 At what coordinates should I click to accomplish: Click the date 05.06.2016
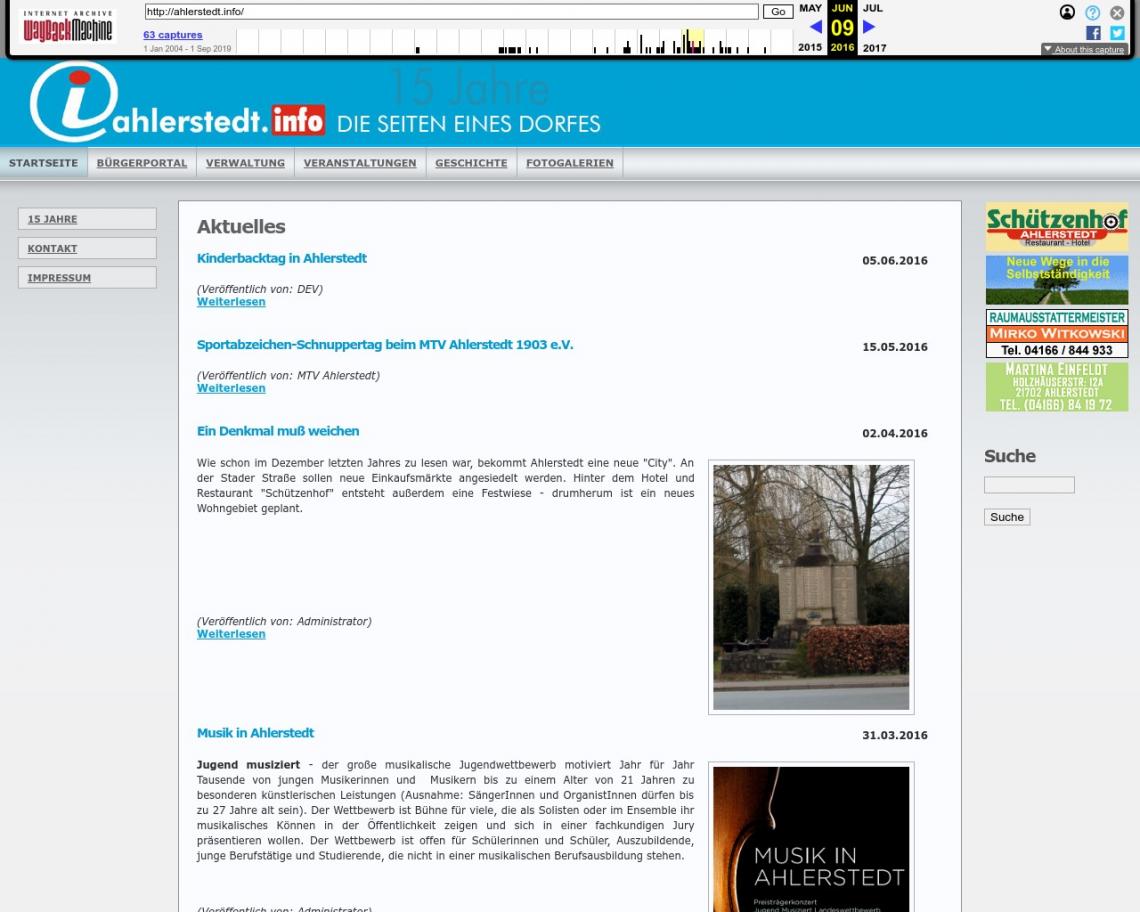click(x=894, y=260)
